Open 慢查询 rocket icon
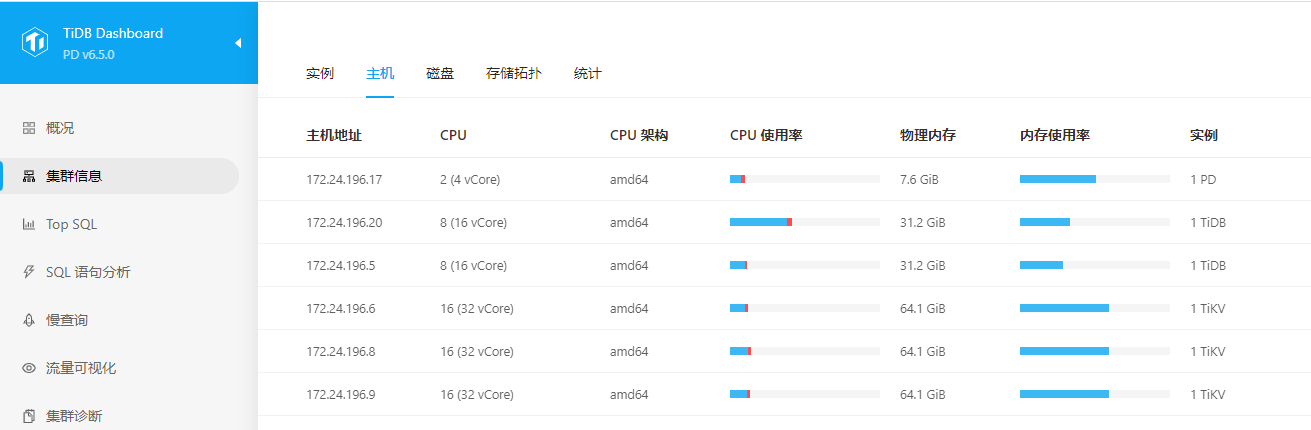 [29, 320]
